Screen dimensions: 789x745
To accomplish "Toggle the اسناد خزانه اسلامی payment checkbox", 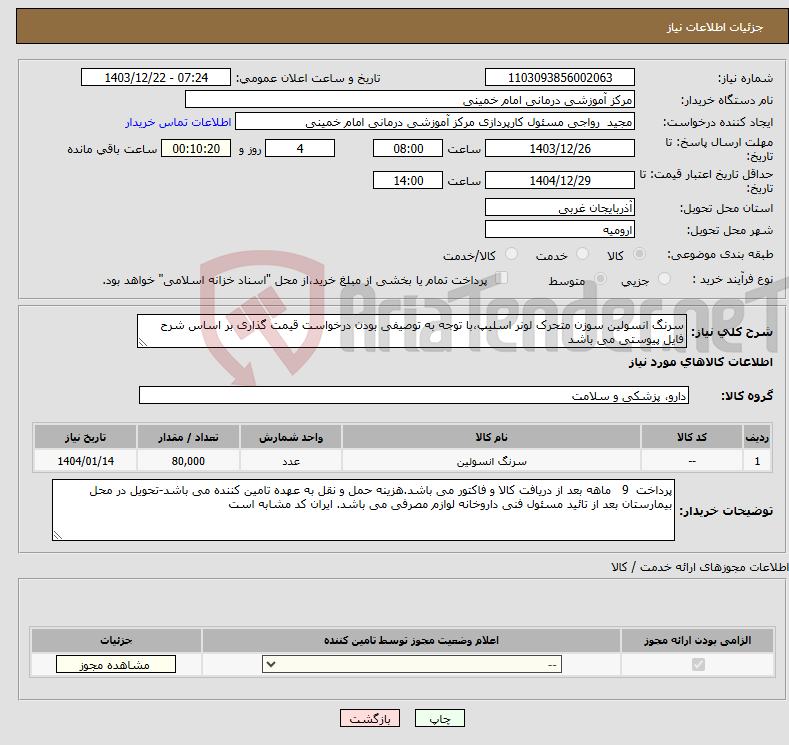I will pos(502,278).
